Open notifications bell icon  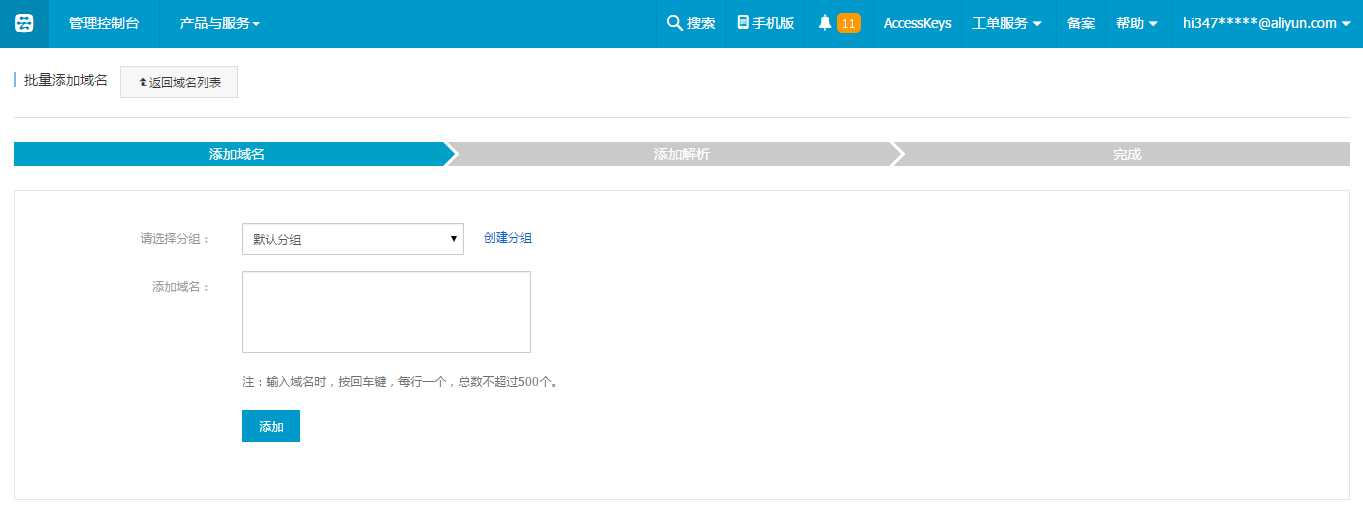pyautogui.click(x=825, y=23)
